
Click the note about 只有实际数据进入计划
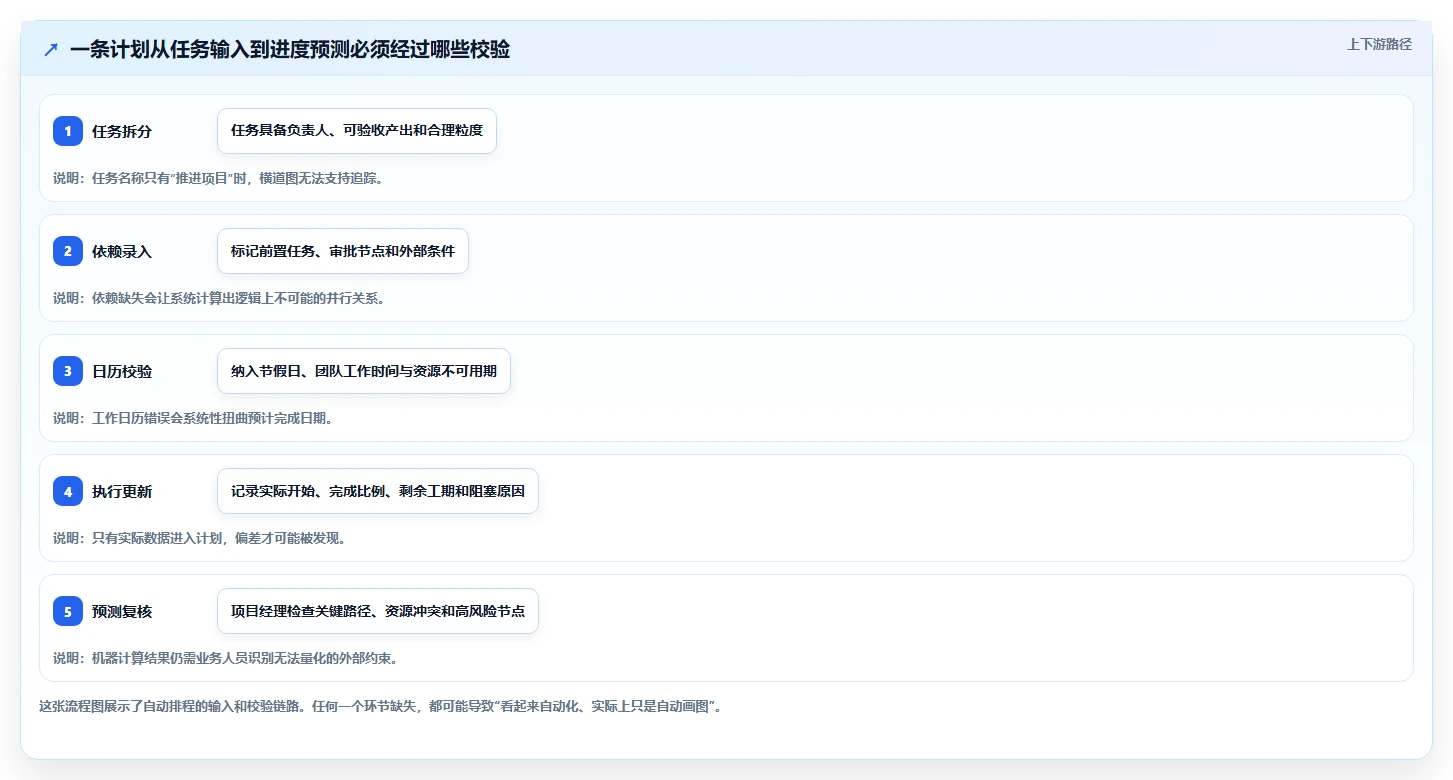(200, 538)
